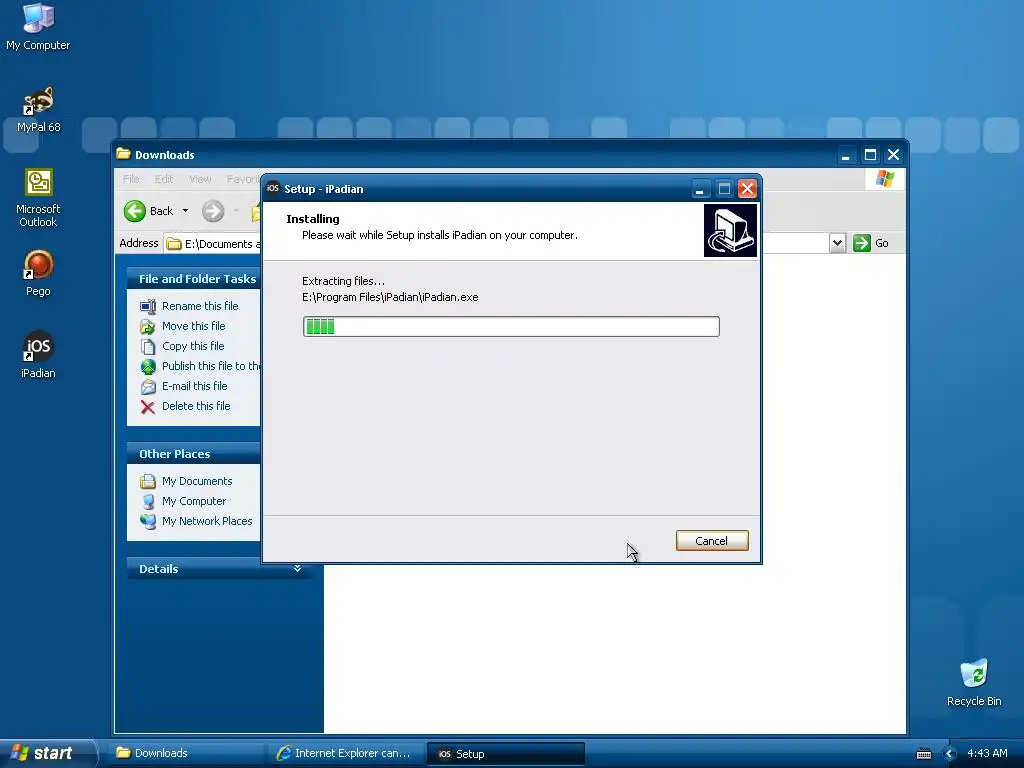This screenshot has height=768, width=1024.
Task: Click the E-mail envelope icon
Action: coord(148,387)
